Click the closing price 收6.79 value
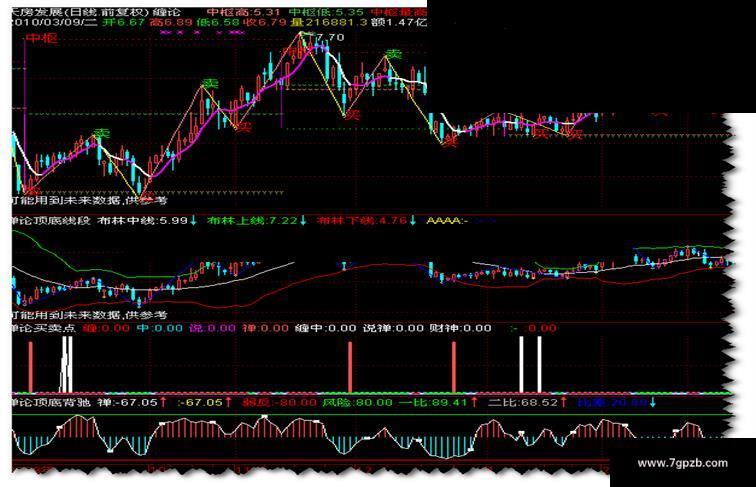Screen dimensions: 756x487 click(x=267, y=22)
